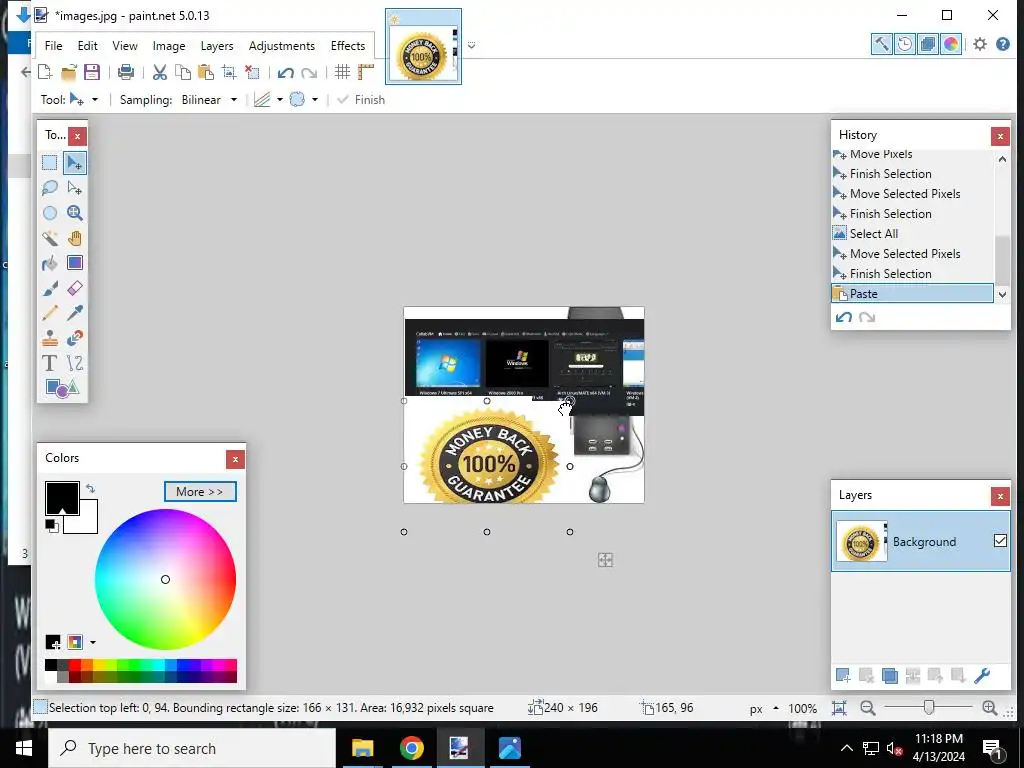The image size is (1024, 768).
Task: Click the Deselect toolbar icon
Action: (252, 72)
